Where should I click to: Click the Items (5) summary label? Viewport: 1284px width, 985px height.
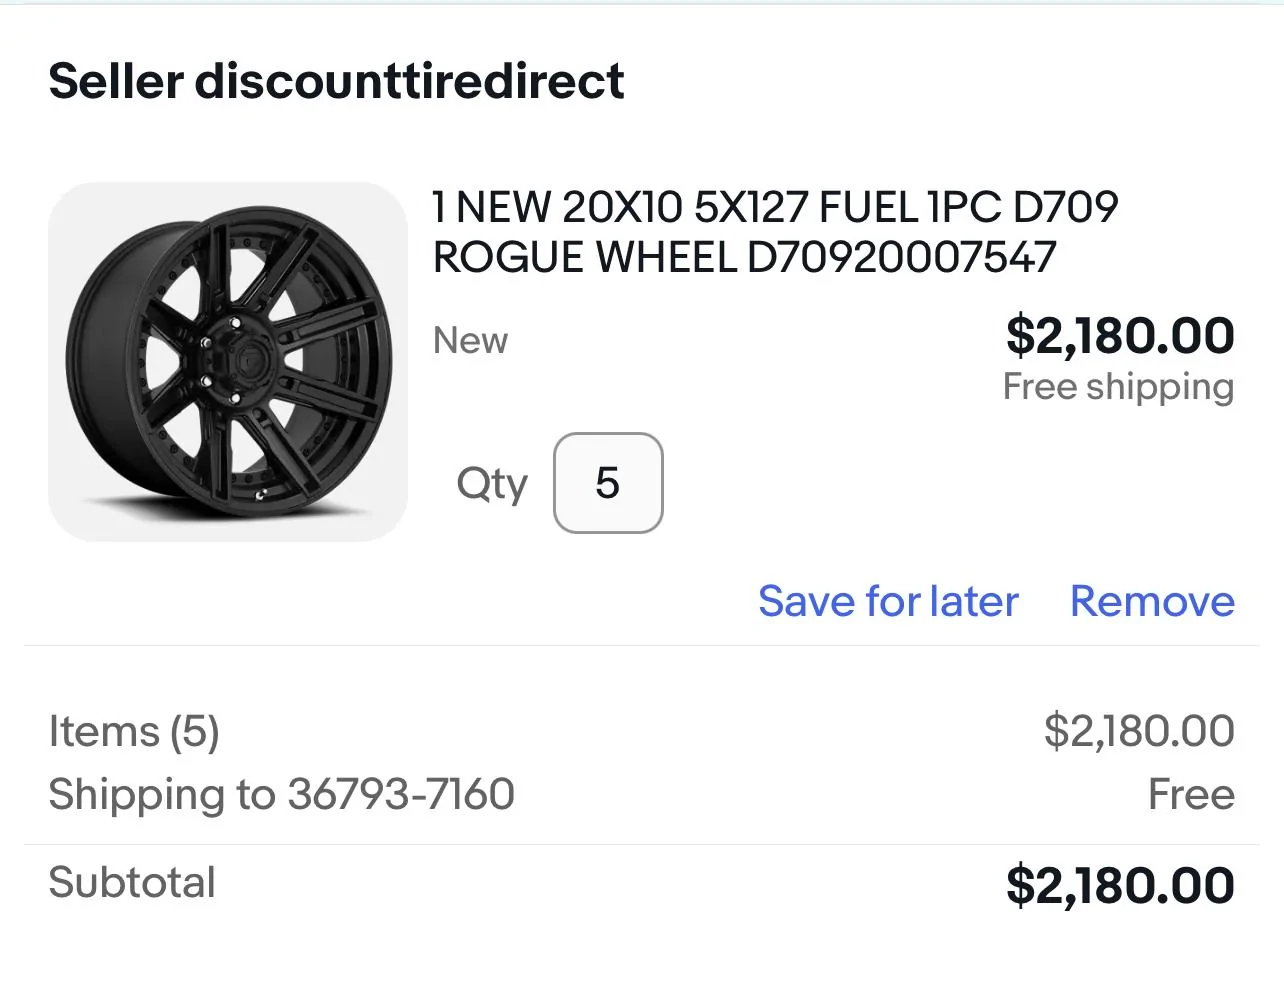pos(134,732)
